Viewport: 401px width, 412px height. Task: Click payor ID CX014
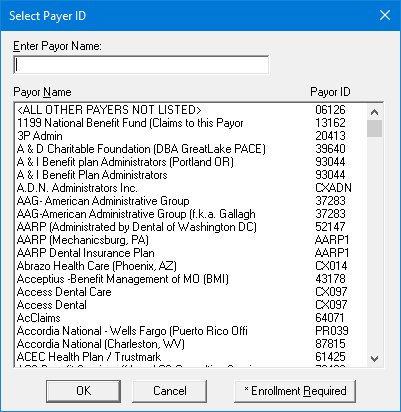pyautogui.click(x=331, y=266)
